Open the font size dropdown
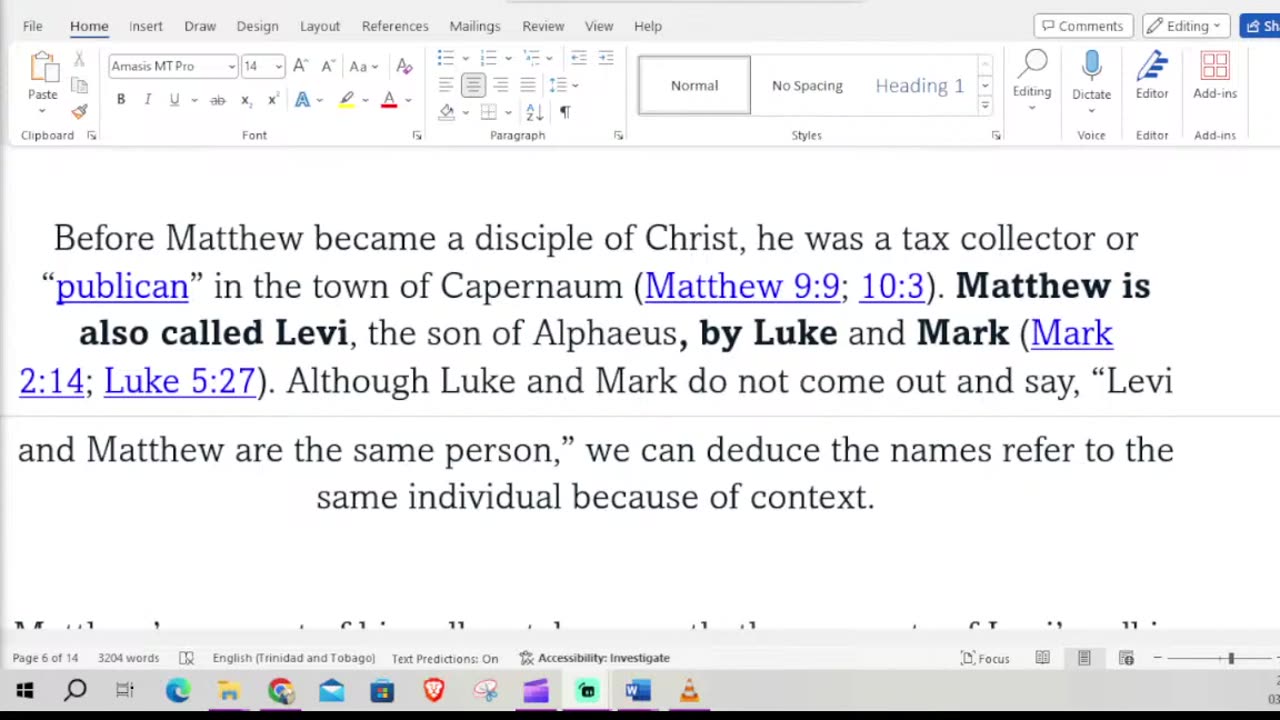This screenshot has width=1280, height=720. pyautogui.click(x=278, y=66)
